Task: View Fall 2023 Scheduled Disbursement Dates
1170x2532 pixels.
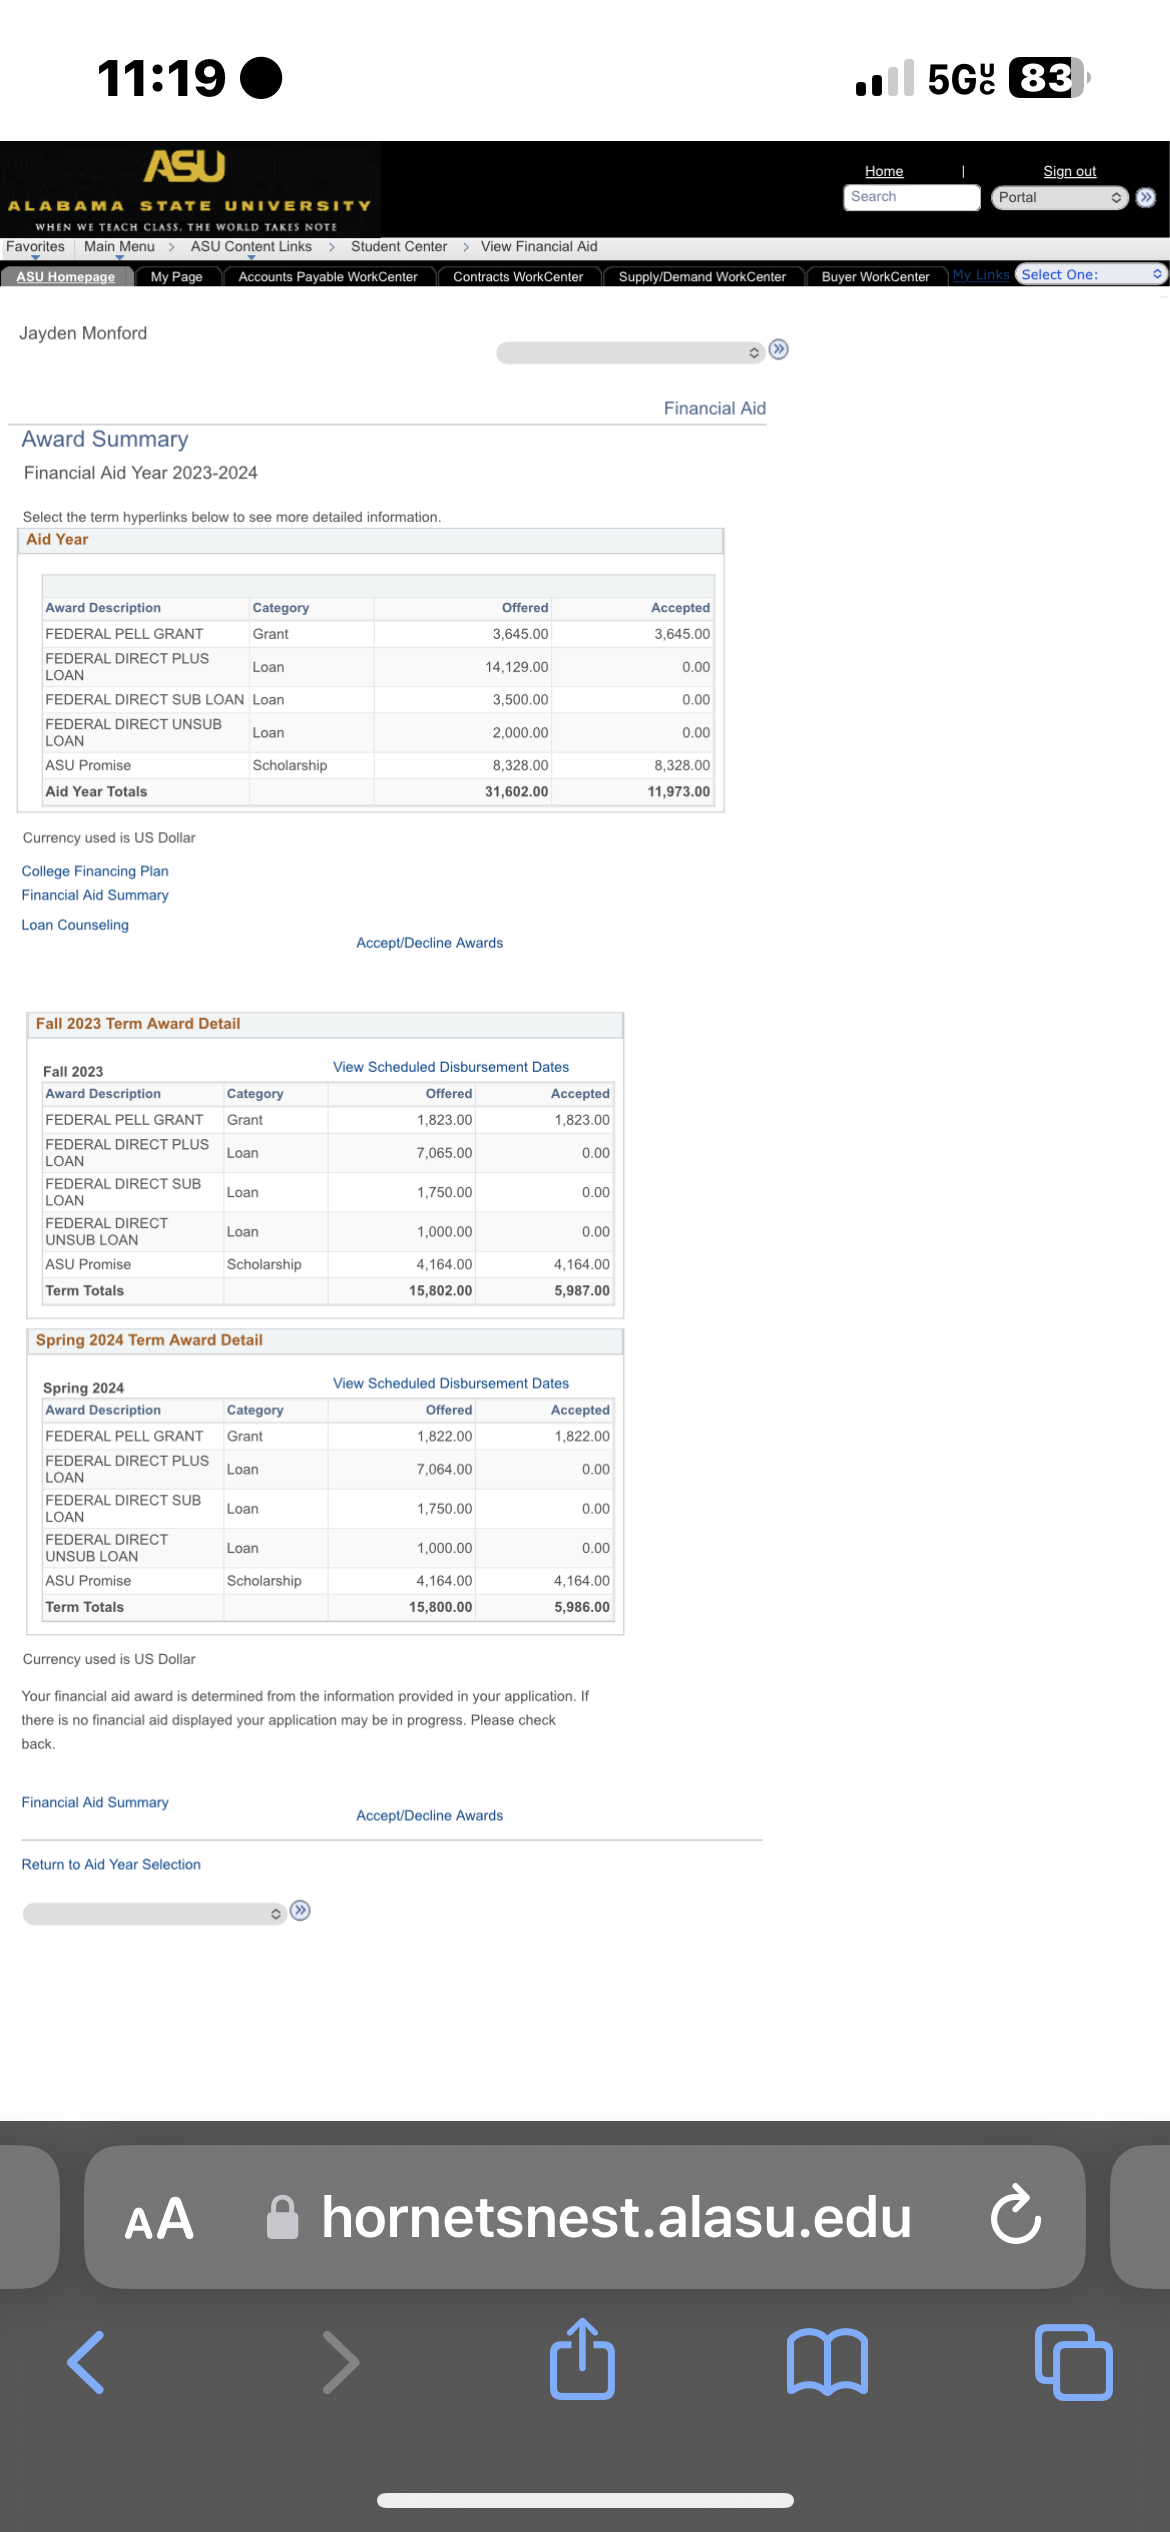Action: coord(451,1067)
